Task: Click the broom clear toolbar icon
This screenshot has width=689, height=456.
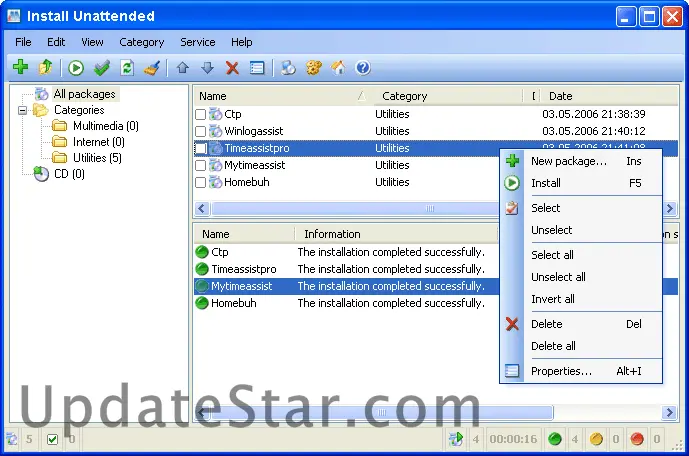Action: pos(152,68)
